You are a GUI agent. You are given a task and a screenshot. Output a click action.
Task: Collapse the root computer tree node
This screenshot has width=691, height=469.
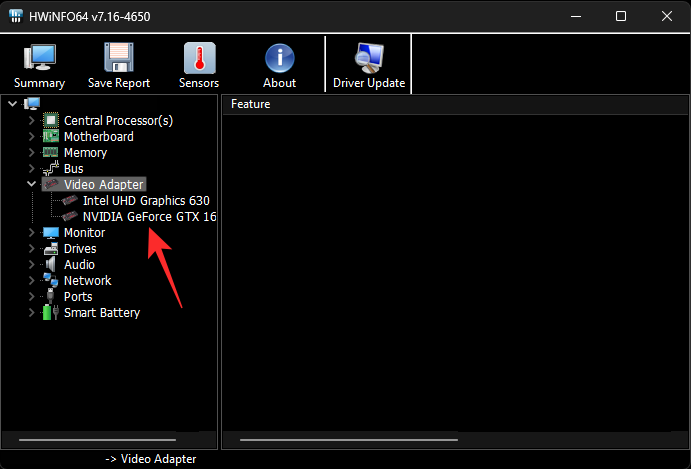coord(13,104)
